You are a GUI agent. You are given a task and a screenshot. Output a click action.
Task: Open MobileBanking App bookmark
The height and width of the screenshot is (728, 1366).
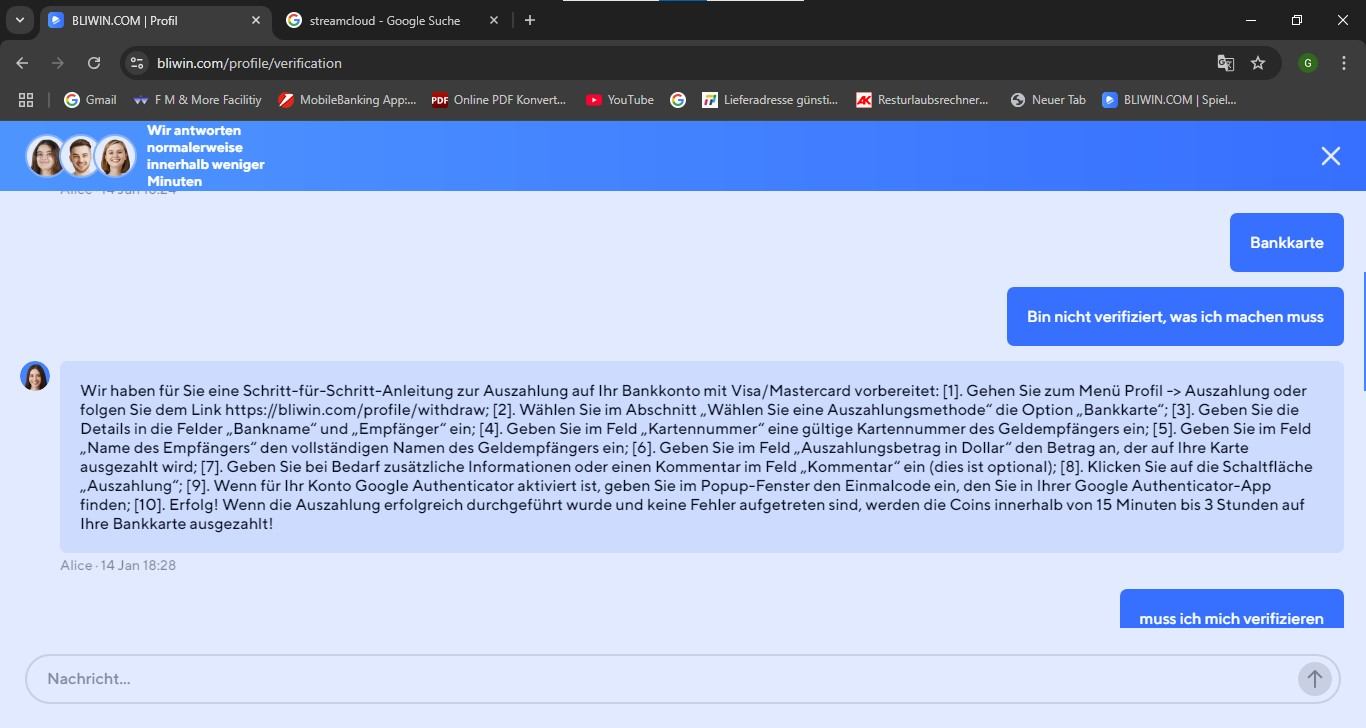pos(347,100)
